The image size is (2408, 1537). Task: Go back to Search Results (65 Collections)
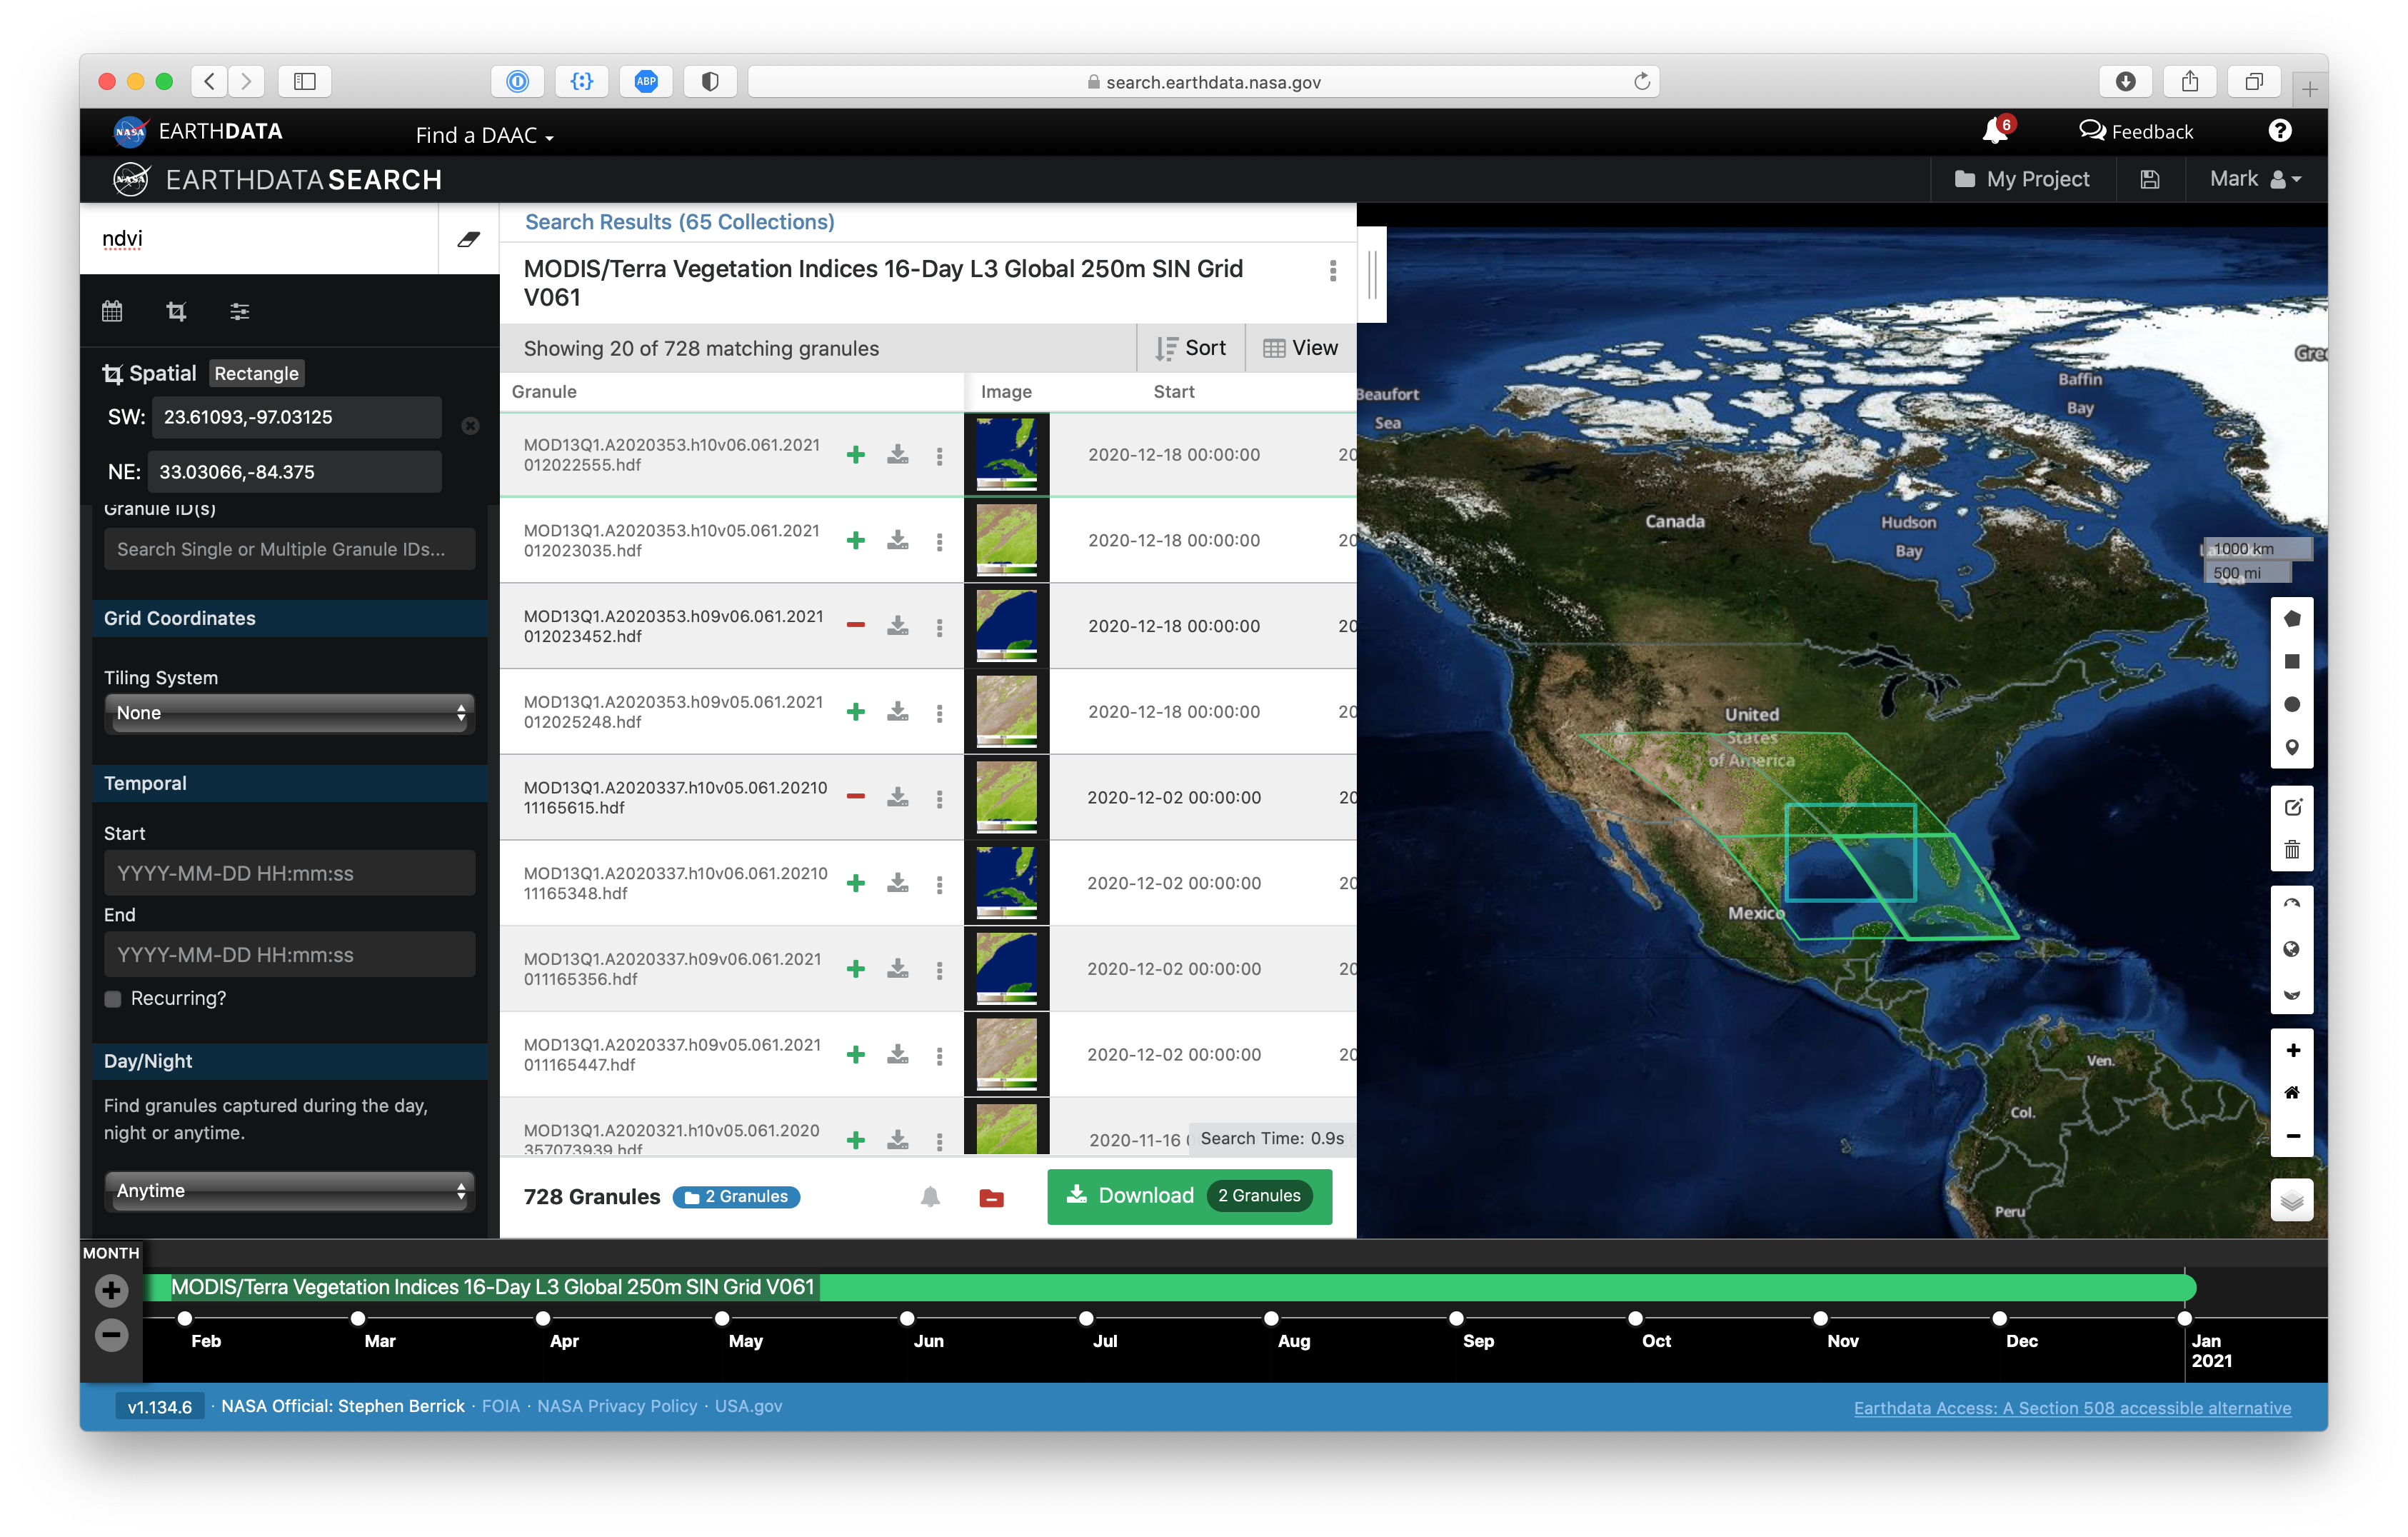pos(680,222)
